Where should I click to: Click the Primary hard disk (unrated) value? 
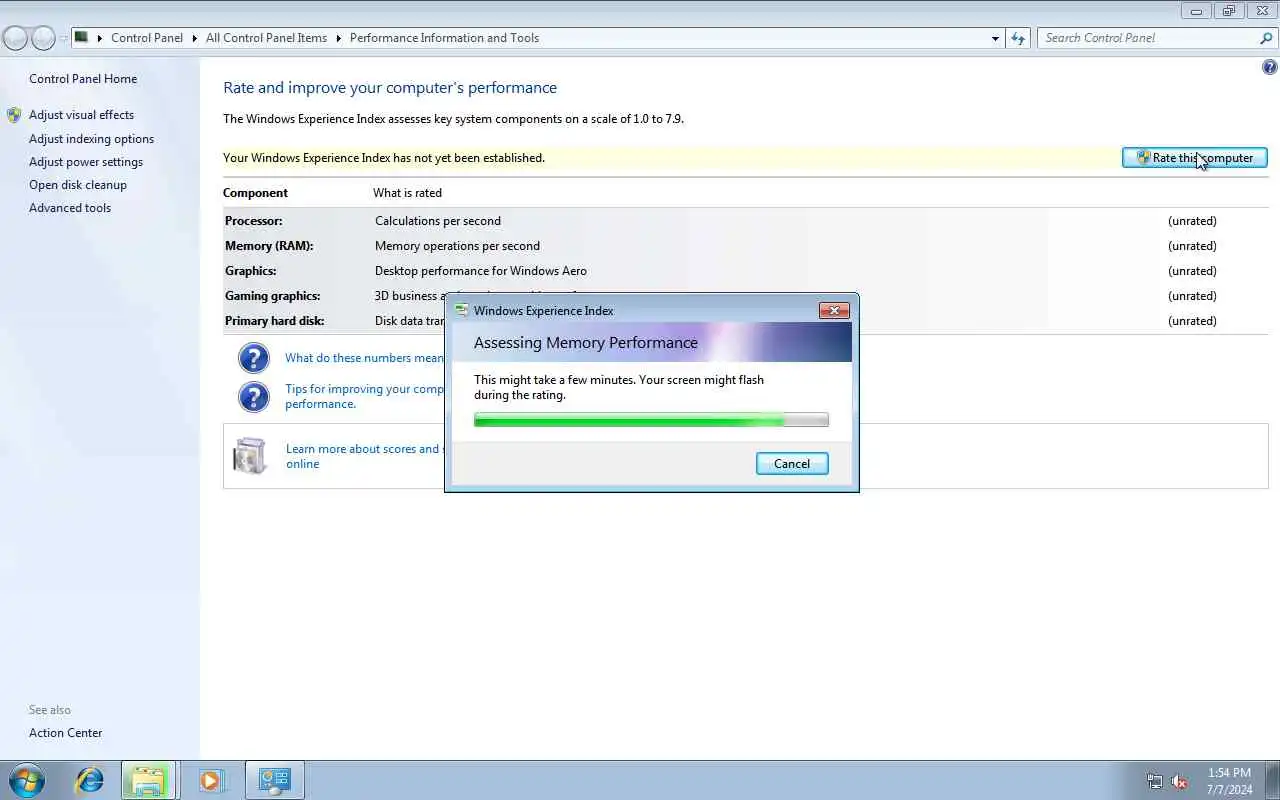(x=1192, y=321)
